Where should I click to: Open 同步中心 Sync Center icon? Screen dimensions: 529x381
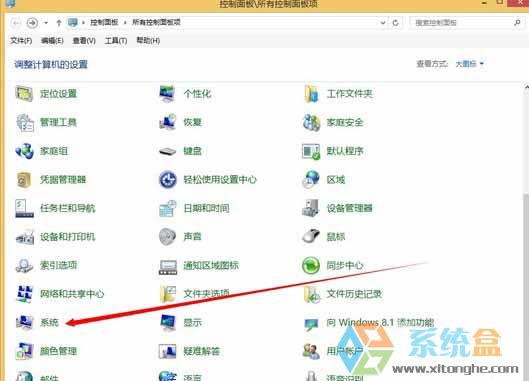(x=311, y=265)
